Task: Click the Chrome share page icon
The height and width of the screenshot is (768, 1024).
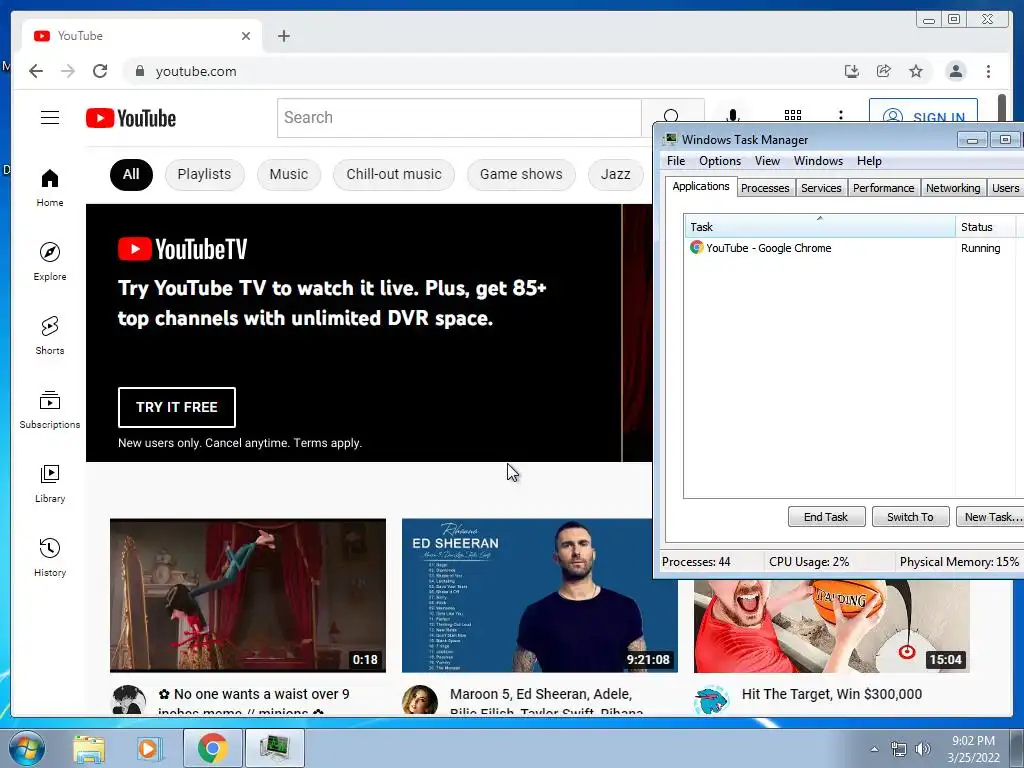Action: click(x=884, y=71)
